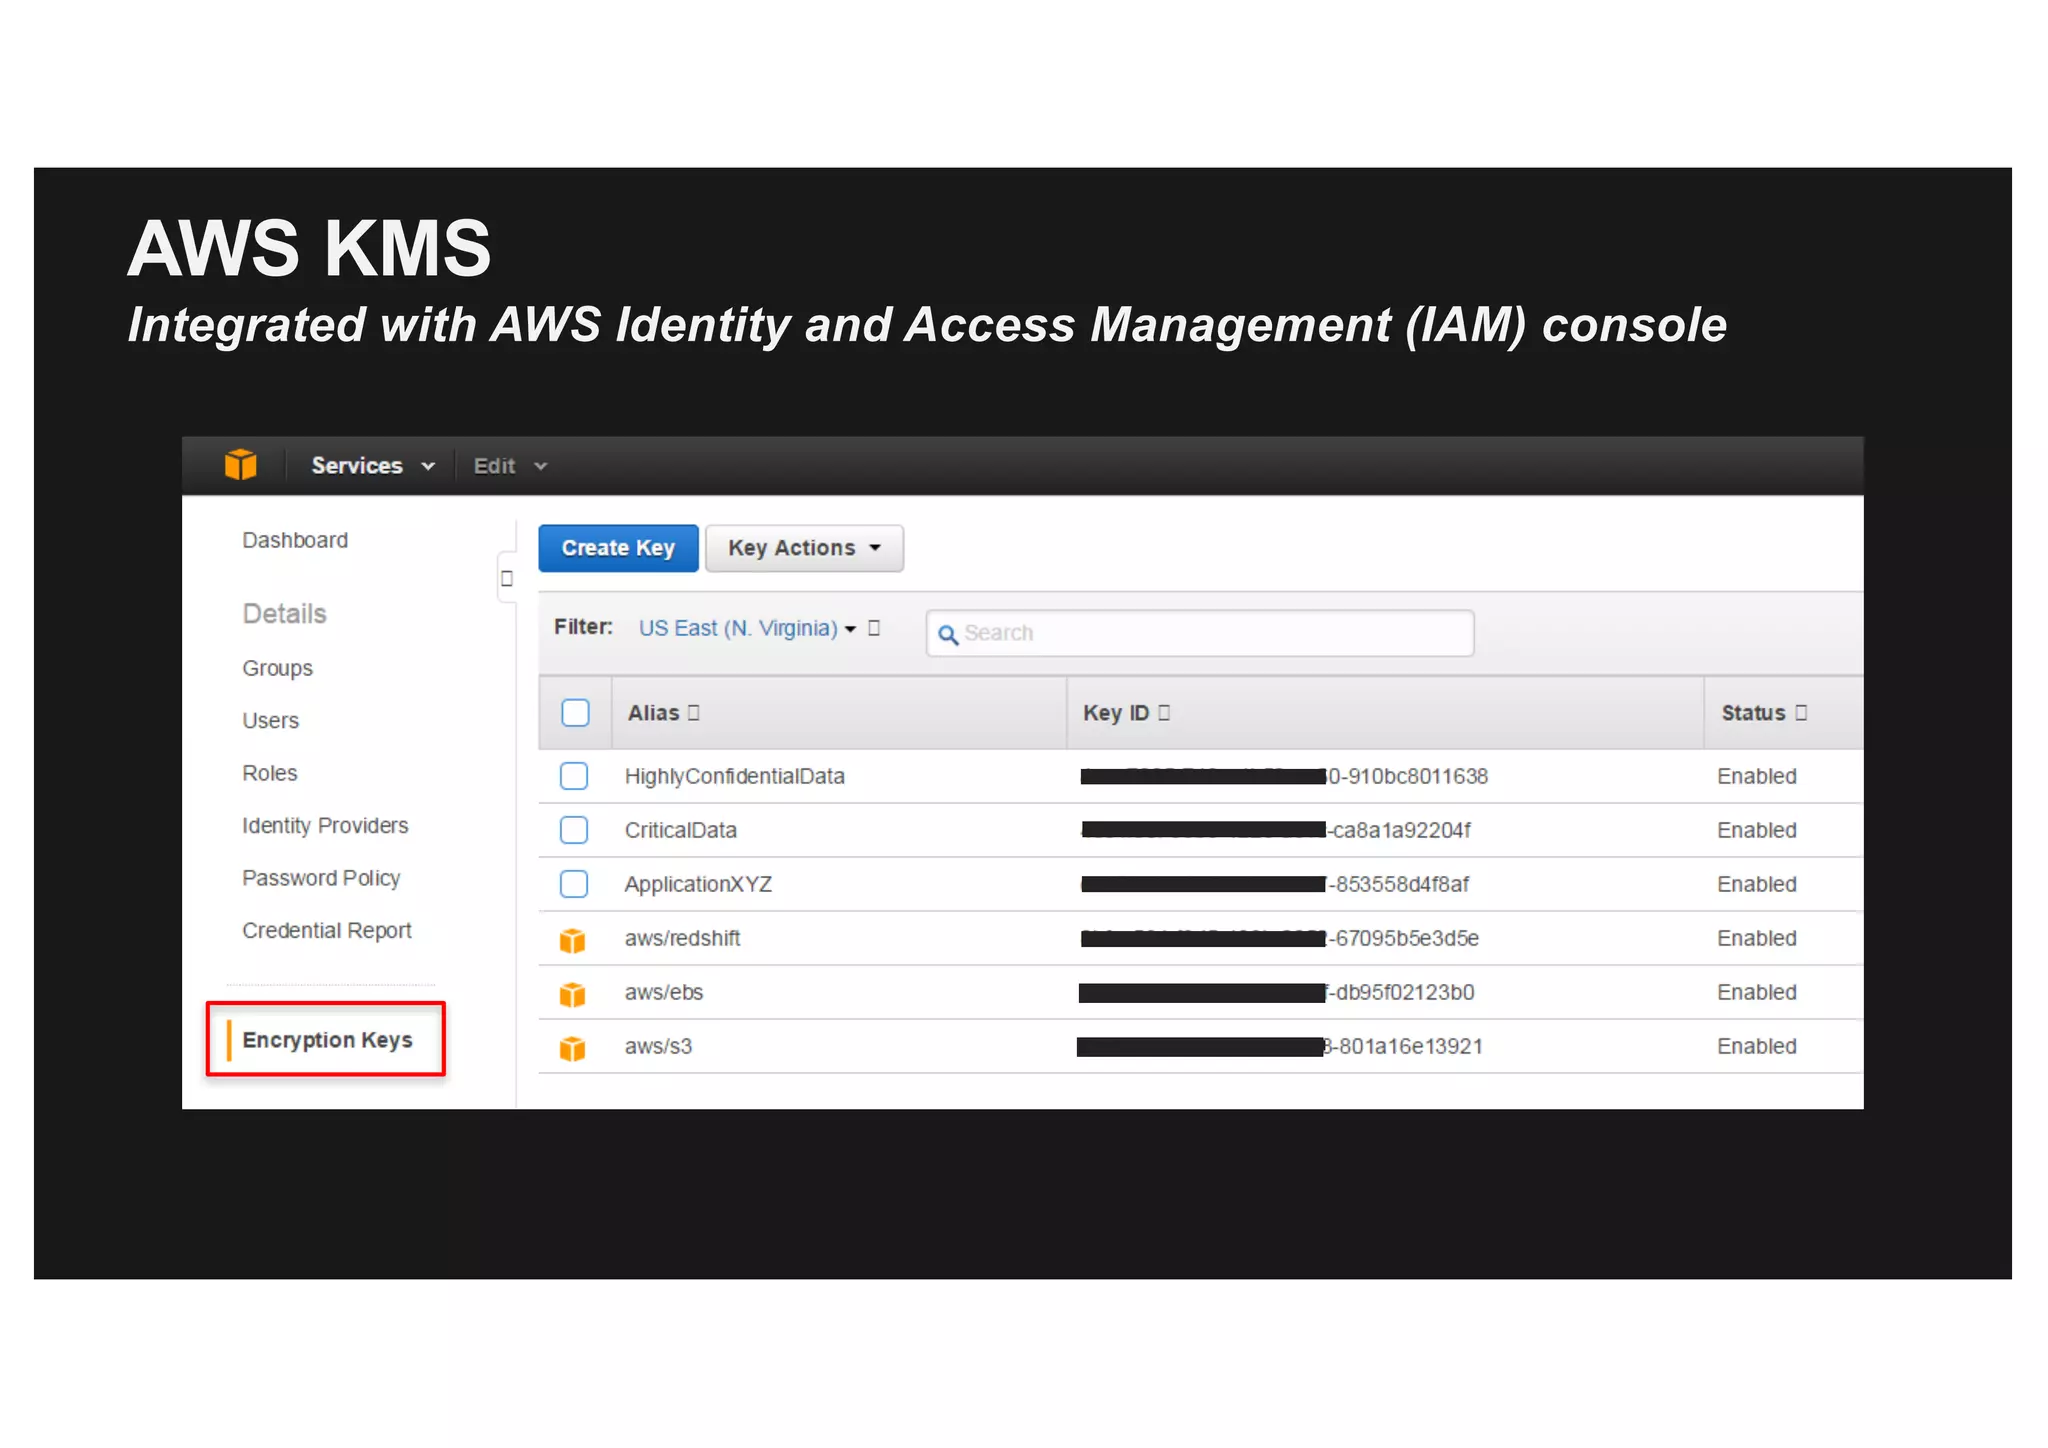Click Enabled status of aws/ebs row
The height and width of the screenshot is (1448, 2048).
pyautogui.click(x=1756, y=992)
